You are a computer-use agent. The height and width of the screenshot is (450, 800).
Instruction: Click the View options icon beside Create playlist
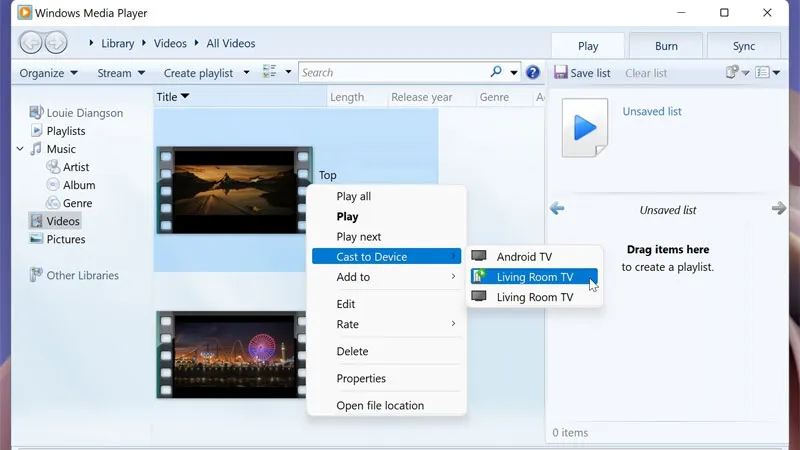pos(270,72)
